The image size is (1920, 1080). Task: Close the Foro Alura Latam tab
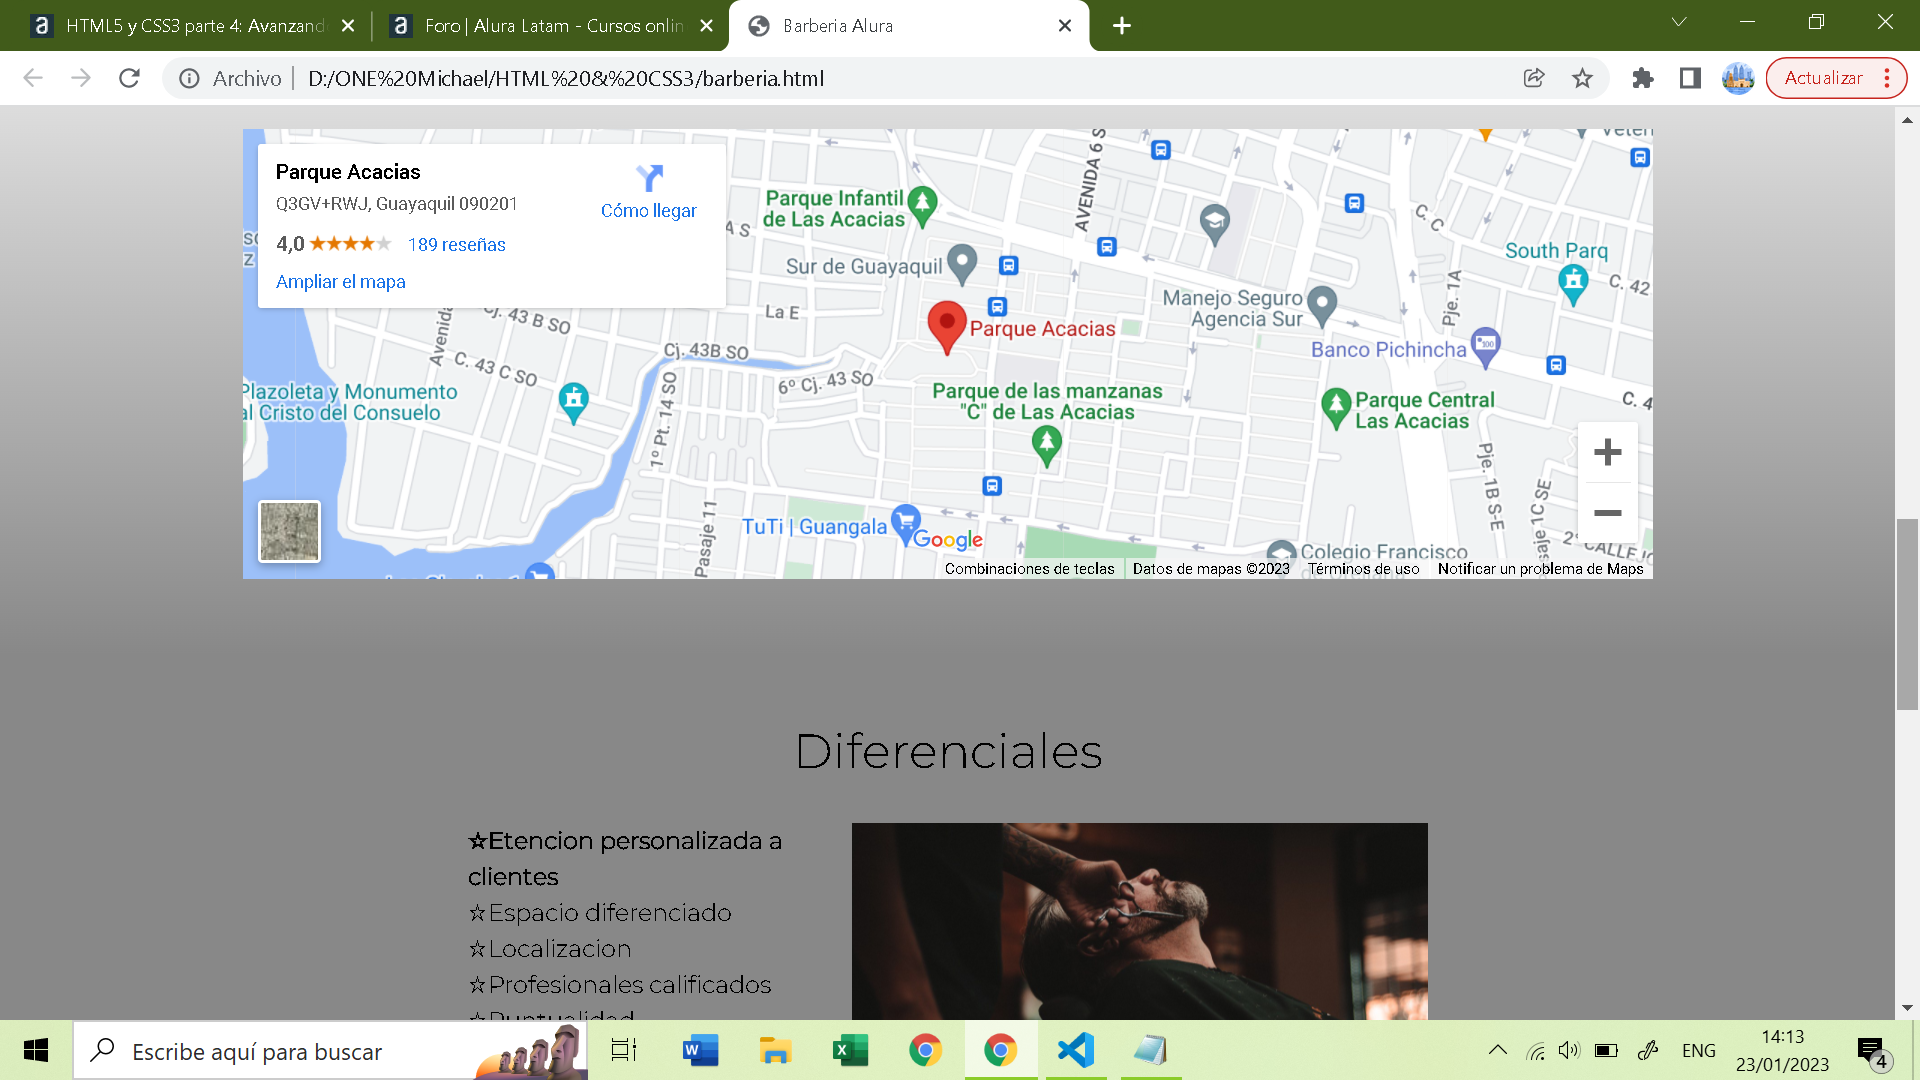click(706, 26)
